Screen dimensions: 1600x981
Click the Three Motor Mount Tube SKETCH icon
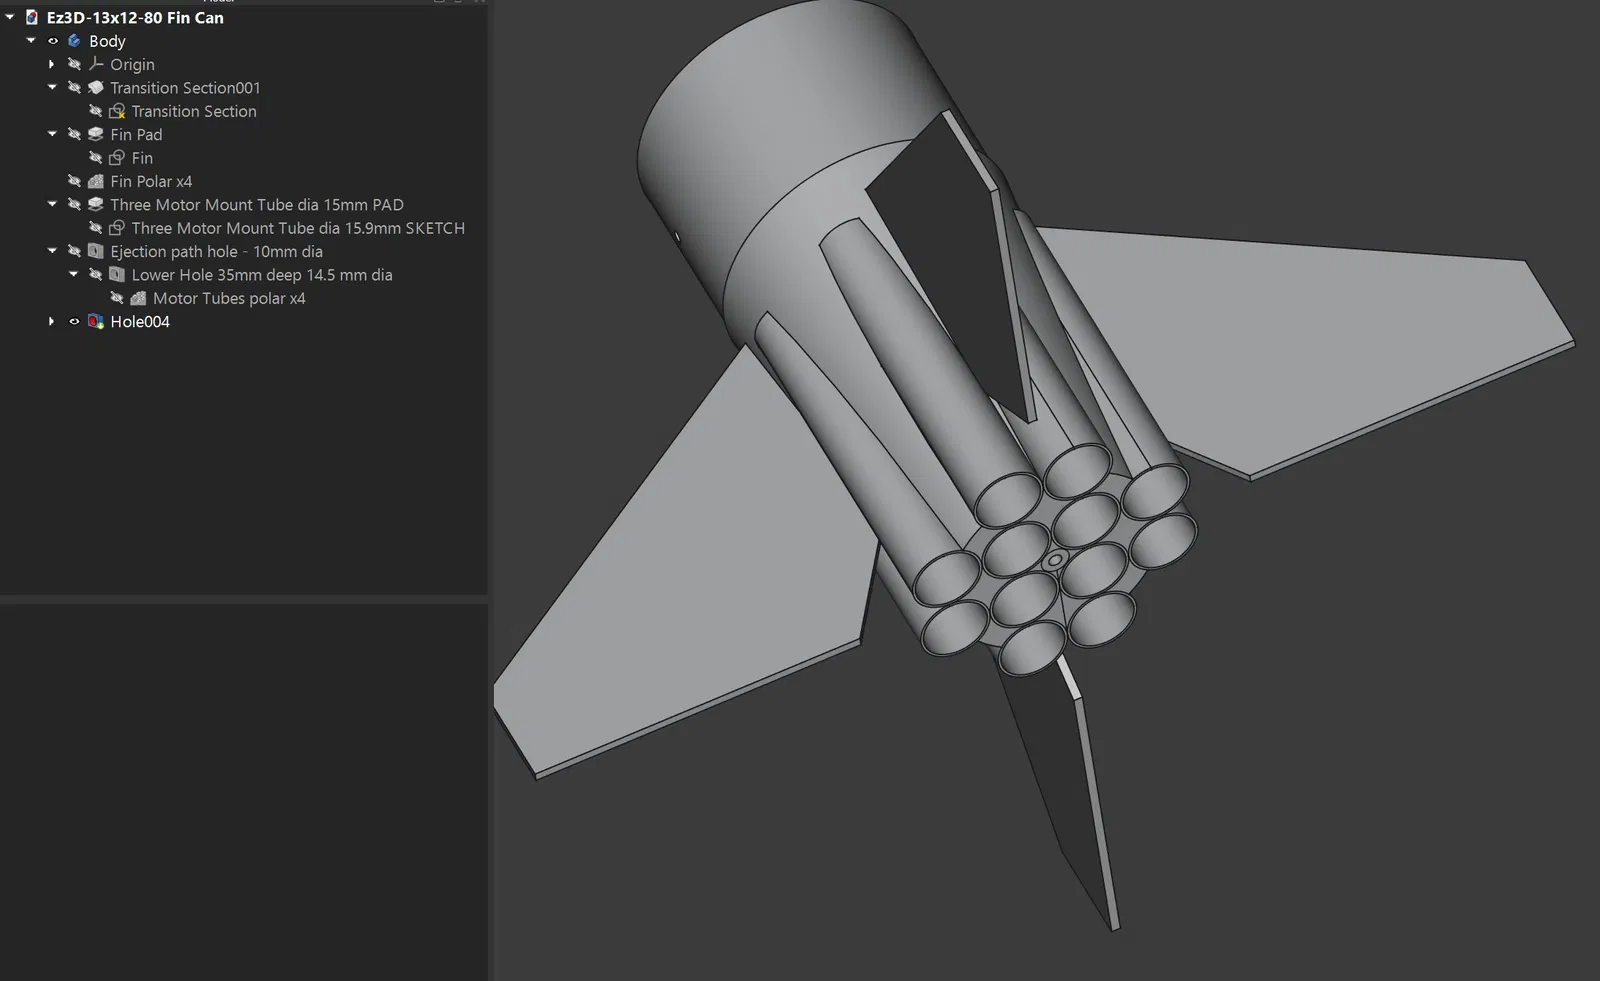click(117, 228)
